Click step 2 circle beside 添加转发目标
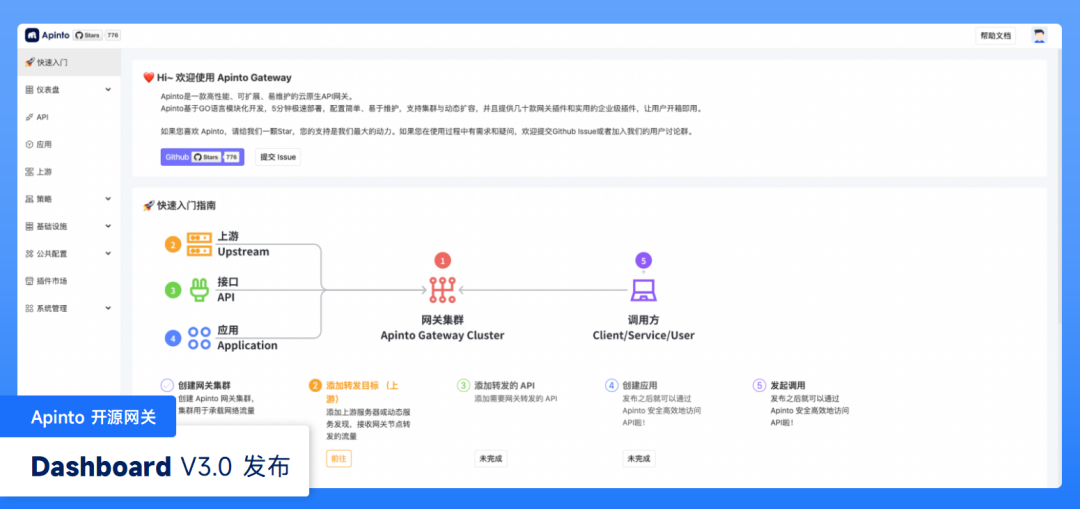 (x=315, y=385)
